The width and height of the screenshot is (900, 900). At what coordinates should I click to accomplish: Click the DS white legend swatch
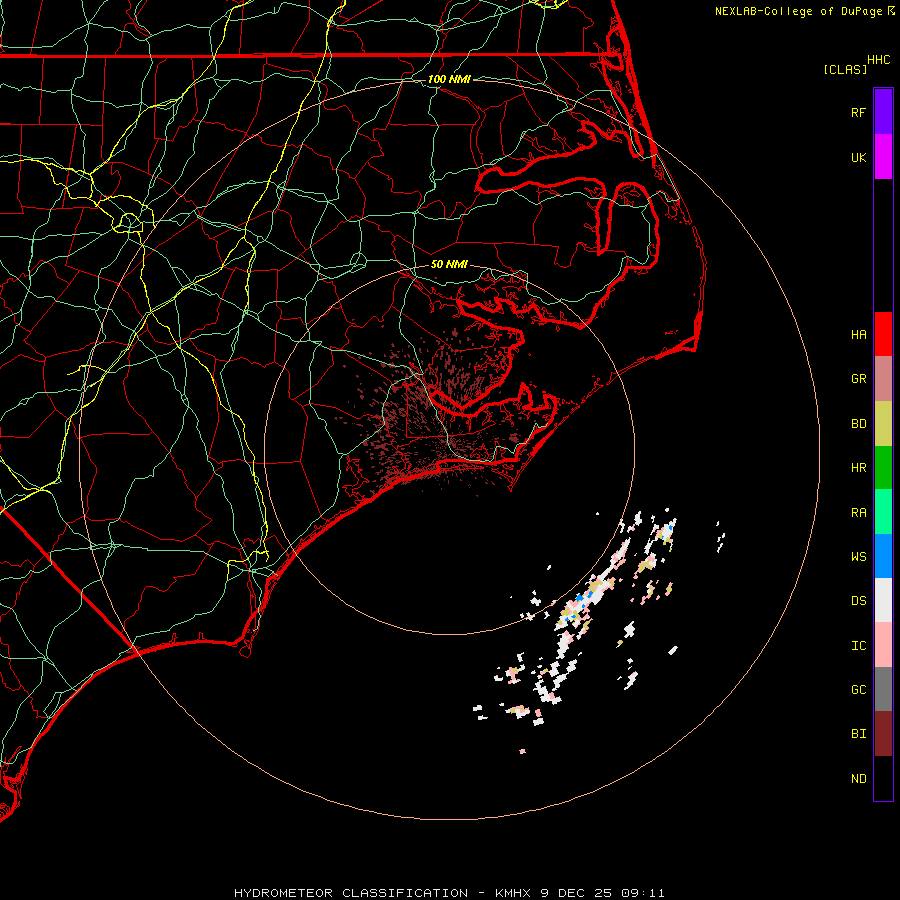coord(883,600)
